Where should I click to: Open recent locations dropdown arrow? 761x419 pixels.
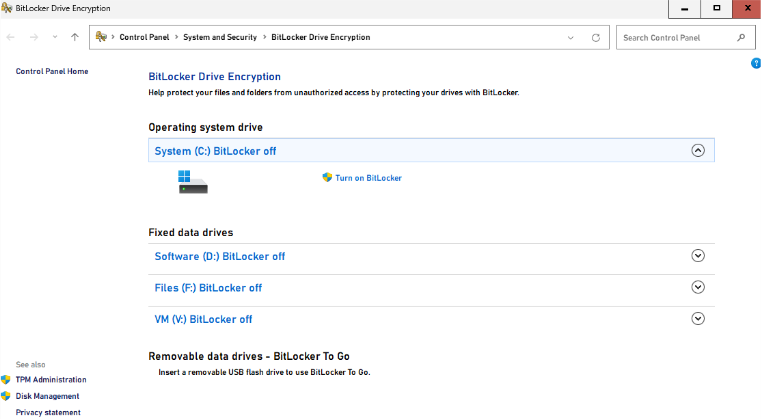(54, 38)
